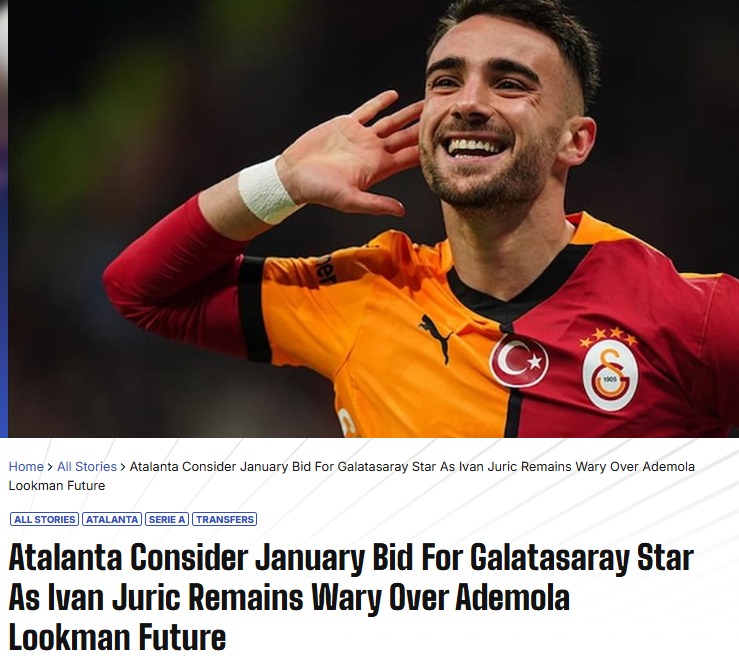Click the Turkish flag badge on jersey
Image resolution: width=739 pixels, height=662 pixels.
[x=519, y=361]
